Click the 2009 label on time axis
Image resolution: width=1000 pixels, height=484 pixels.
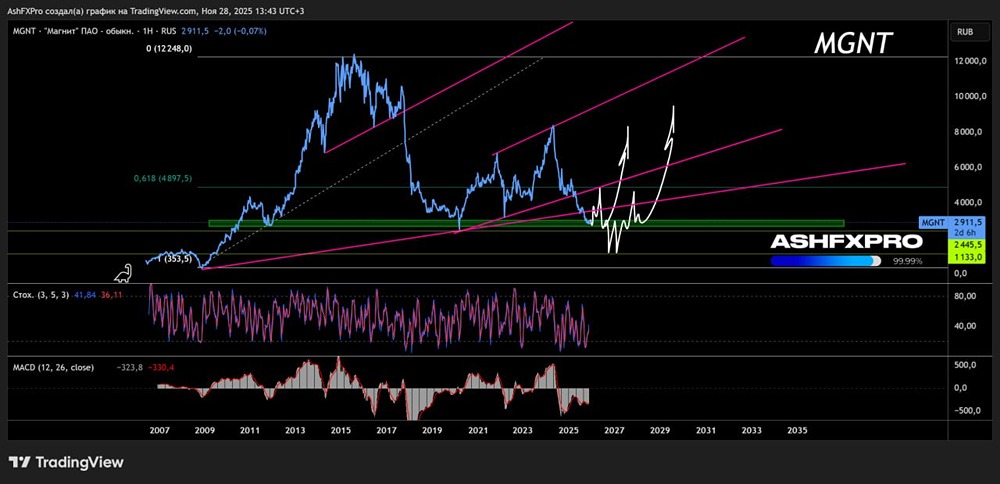pyautogui.click(x=204, y=430)
